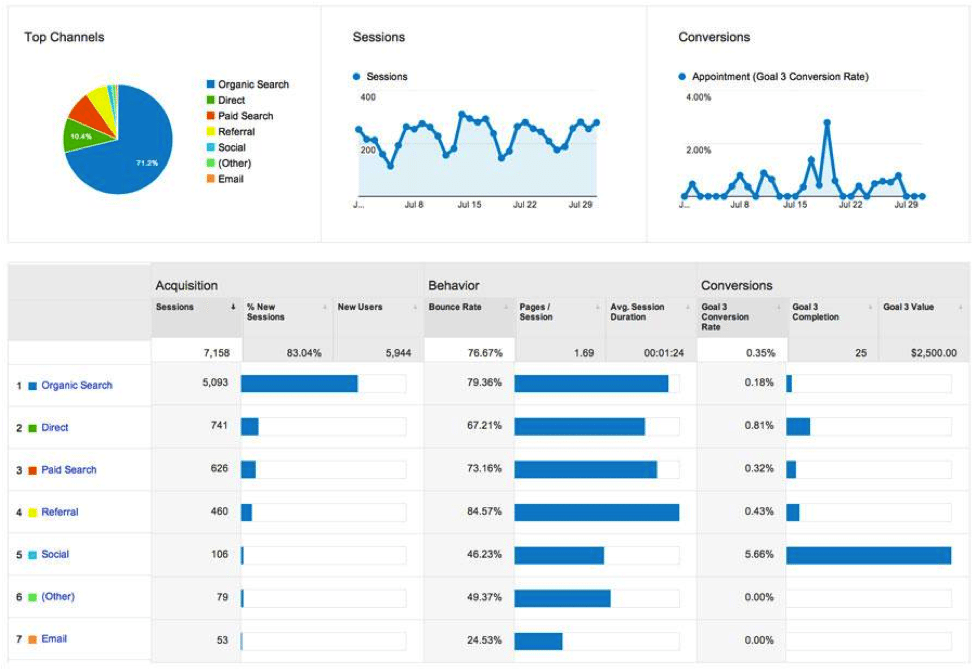Click the Sessions widget title
The image size is (977, 671).
pyautogui.click(x=379, y=37)
